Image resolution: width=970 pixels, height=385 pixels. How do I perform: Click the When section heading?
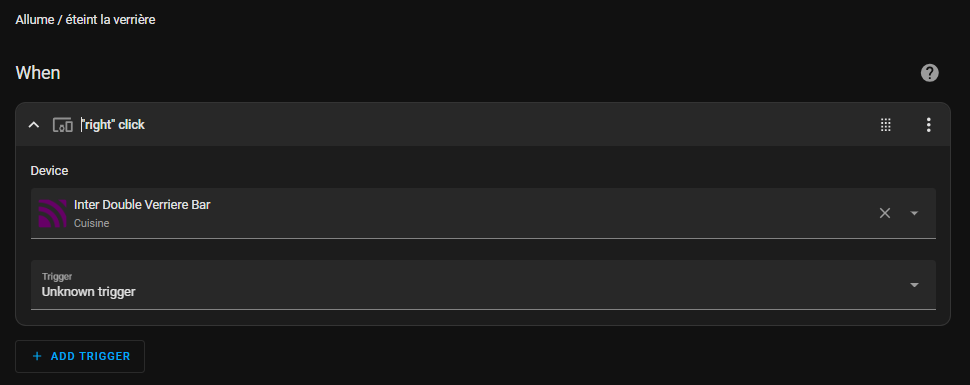pyautogui.click(x=38, y=73)
